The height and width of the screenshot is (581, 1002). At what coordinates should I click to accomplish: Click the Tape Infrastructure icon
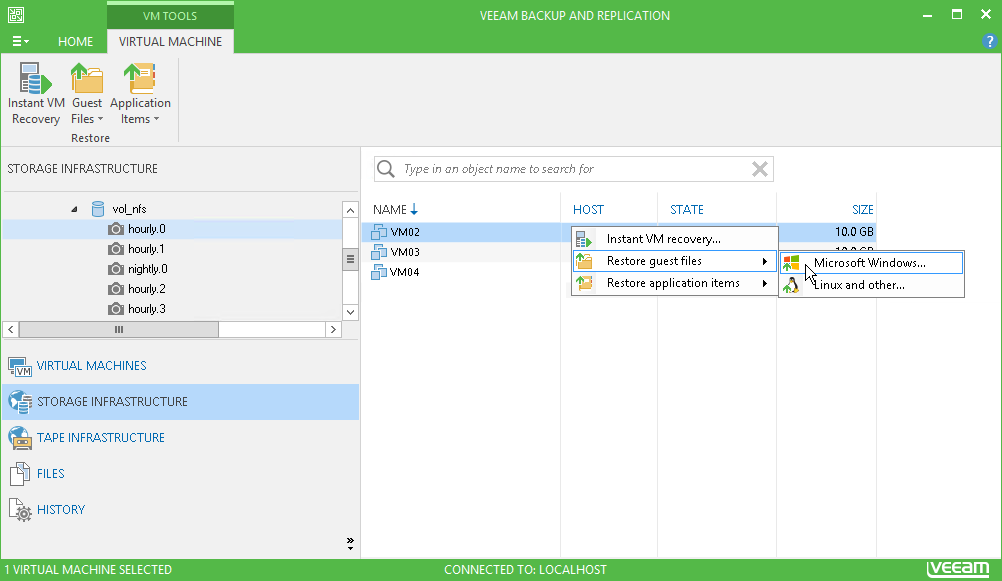coord(20,438)
